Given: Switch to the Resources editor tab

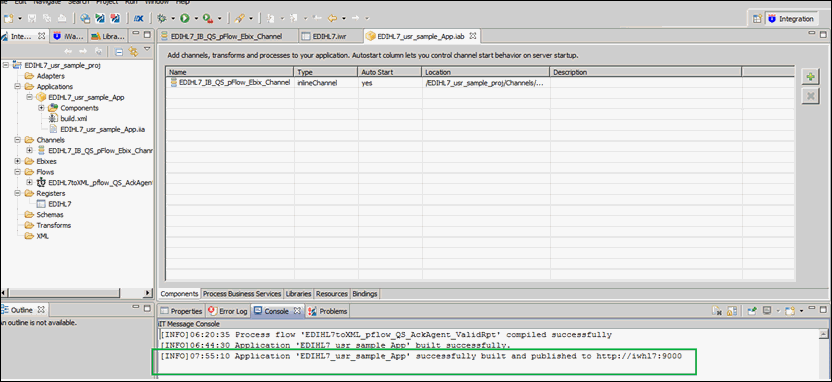Looking at the screenshot, I should click(x=332, y=293).
